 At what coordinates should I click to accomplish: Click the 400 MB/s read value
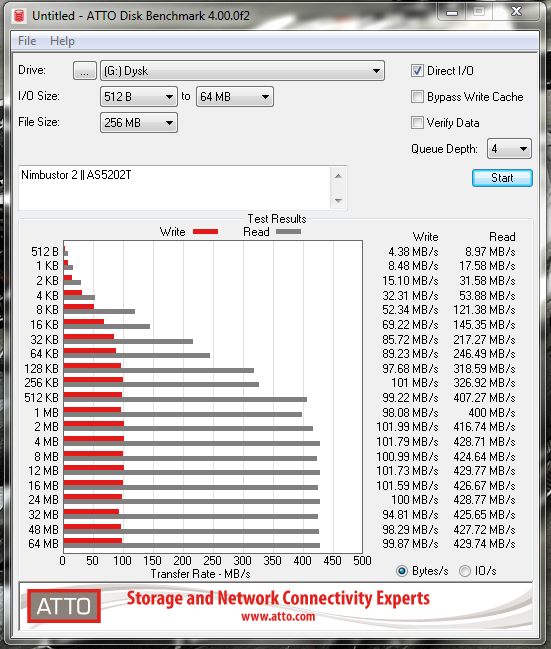(492, 413)
